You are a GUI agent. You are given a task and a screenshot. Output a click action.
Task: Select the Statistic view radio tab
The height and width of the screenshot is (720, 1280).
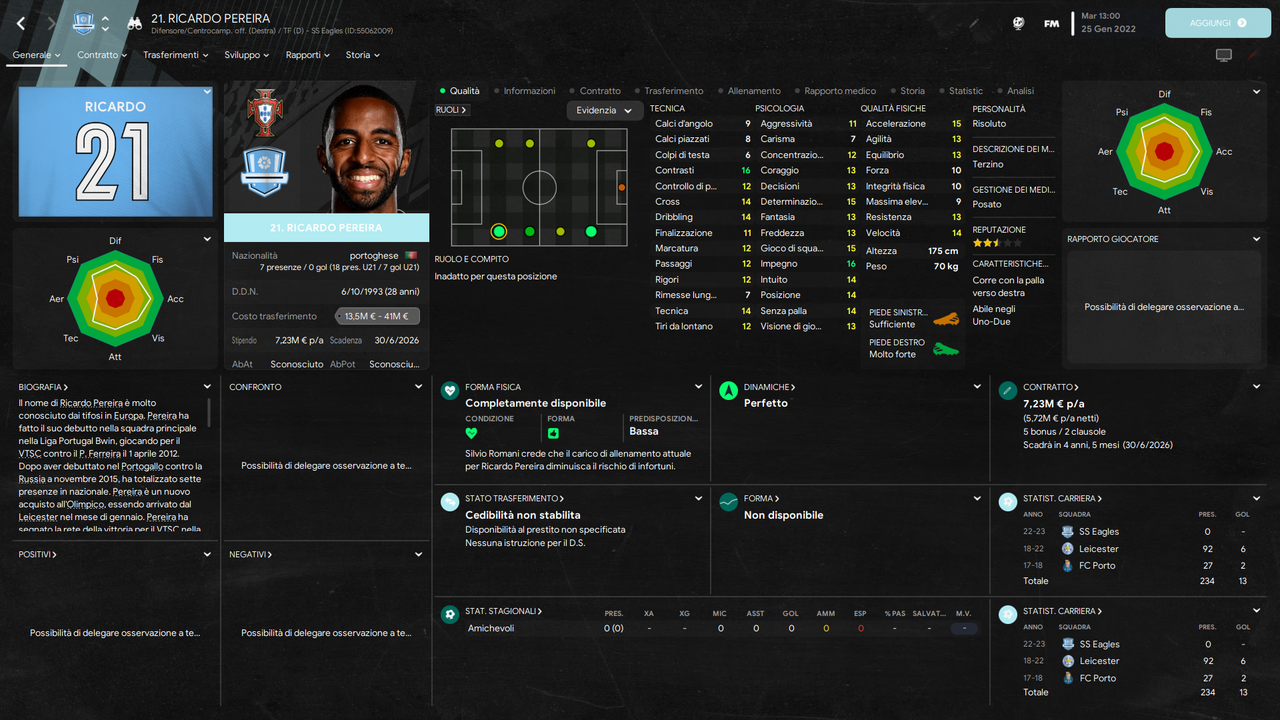point(960,91)
